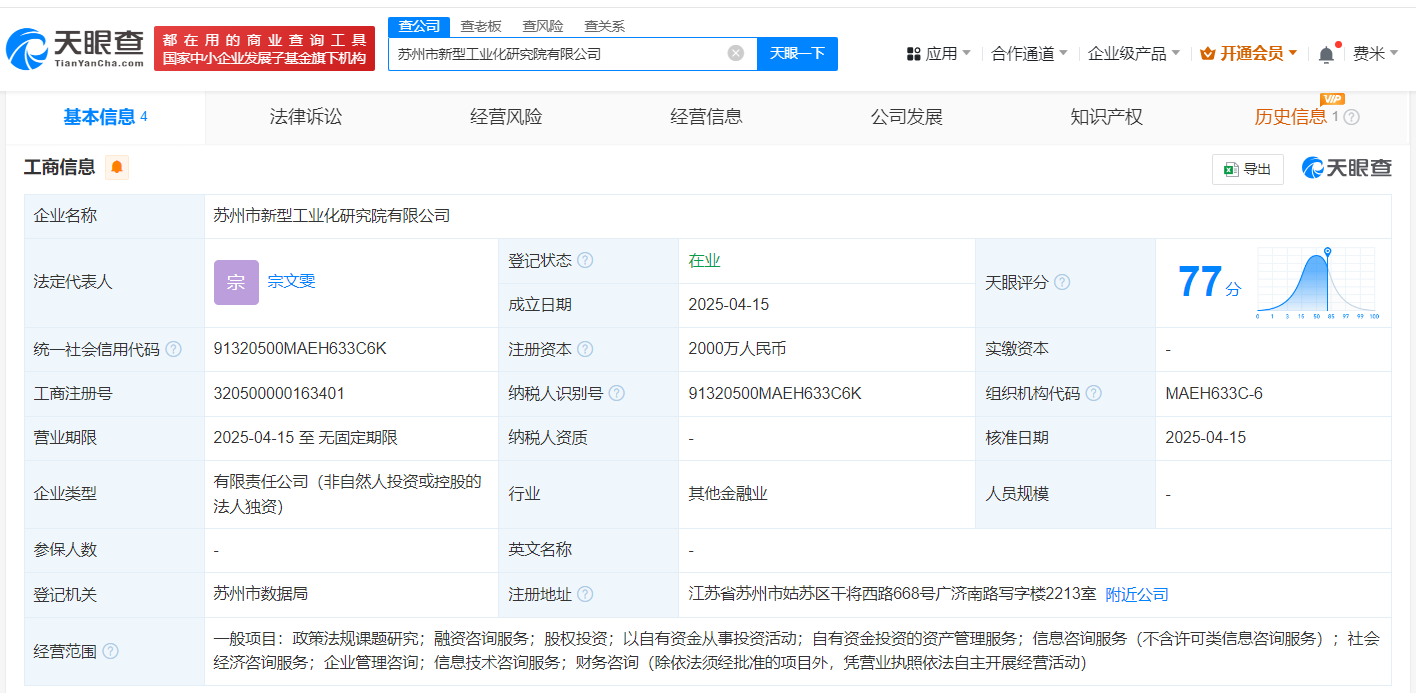This screenshot has width=1416, height=693.
Task: Click help icon next to 天眼评分
Action: (x=1062, y=282)
